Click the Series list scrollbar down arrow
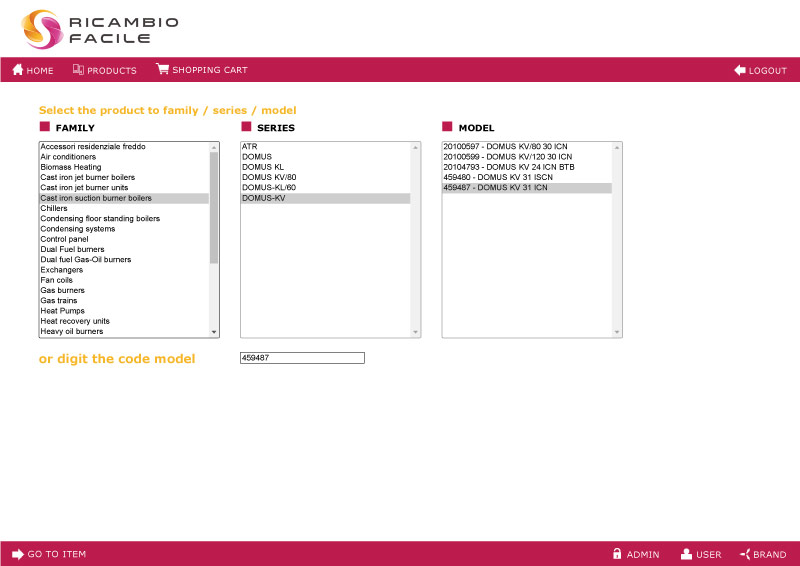Screen dimensions: 800x566 point(415,332)
